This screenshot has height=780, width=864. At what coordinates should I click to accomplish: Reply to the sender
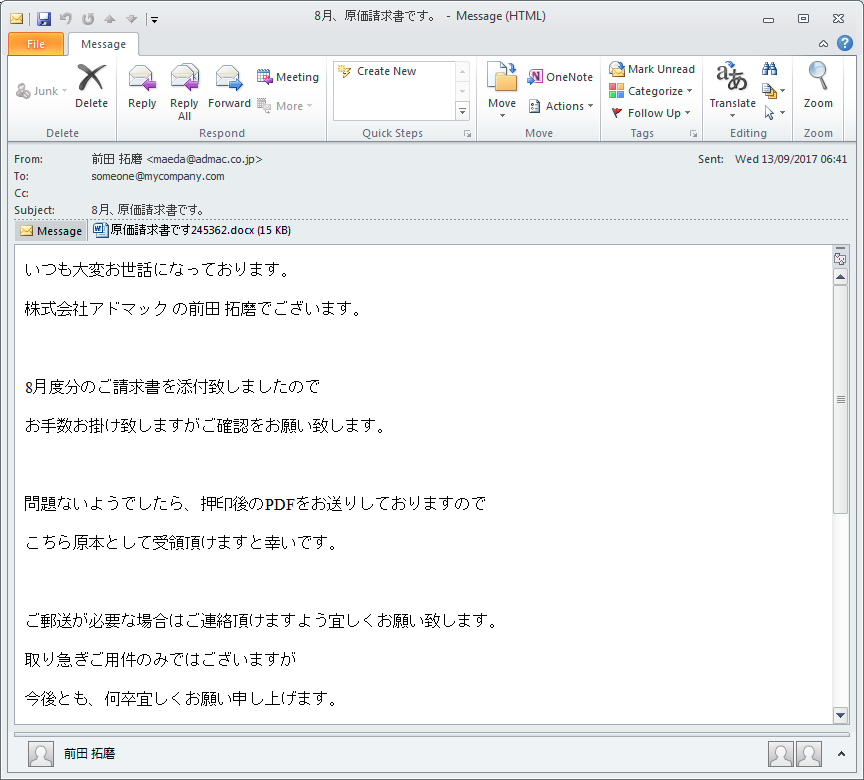tap(142, 86)
